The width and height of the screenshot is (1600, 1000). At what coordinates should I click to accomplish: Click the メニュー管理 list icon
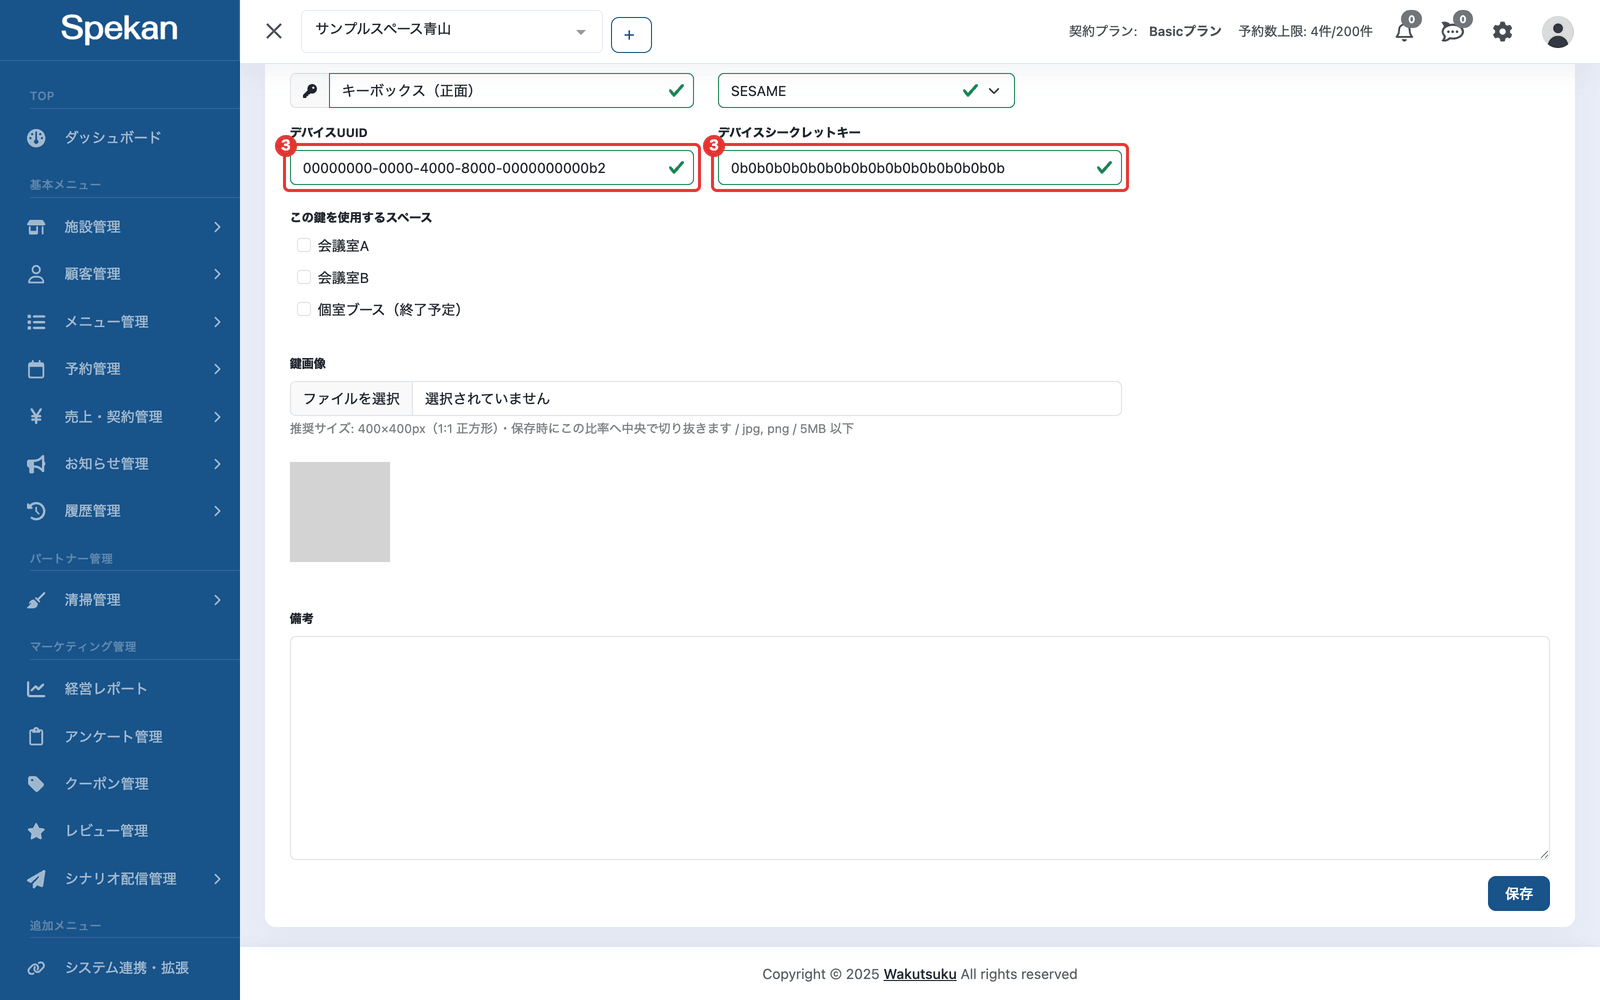click(36, 322)
